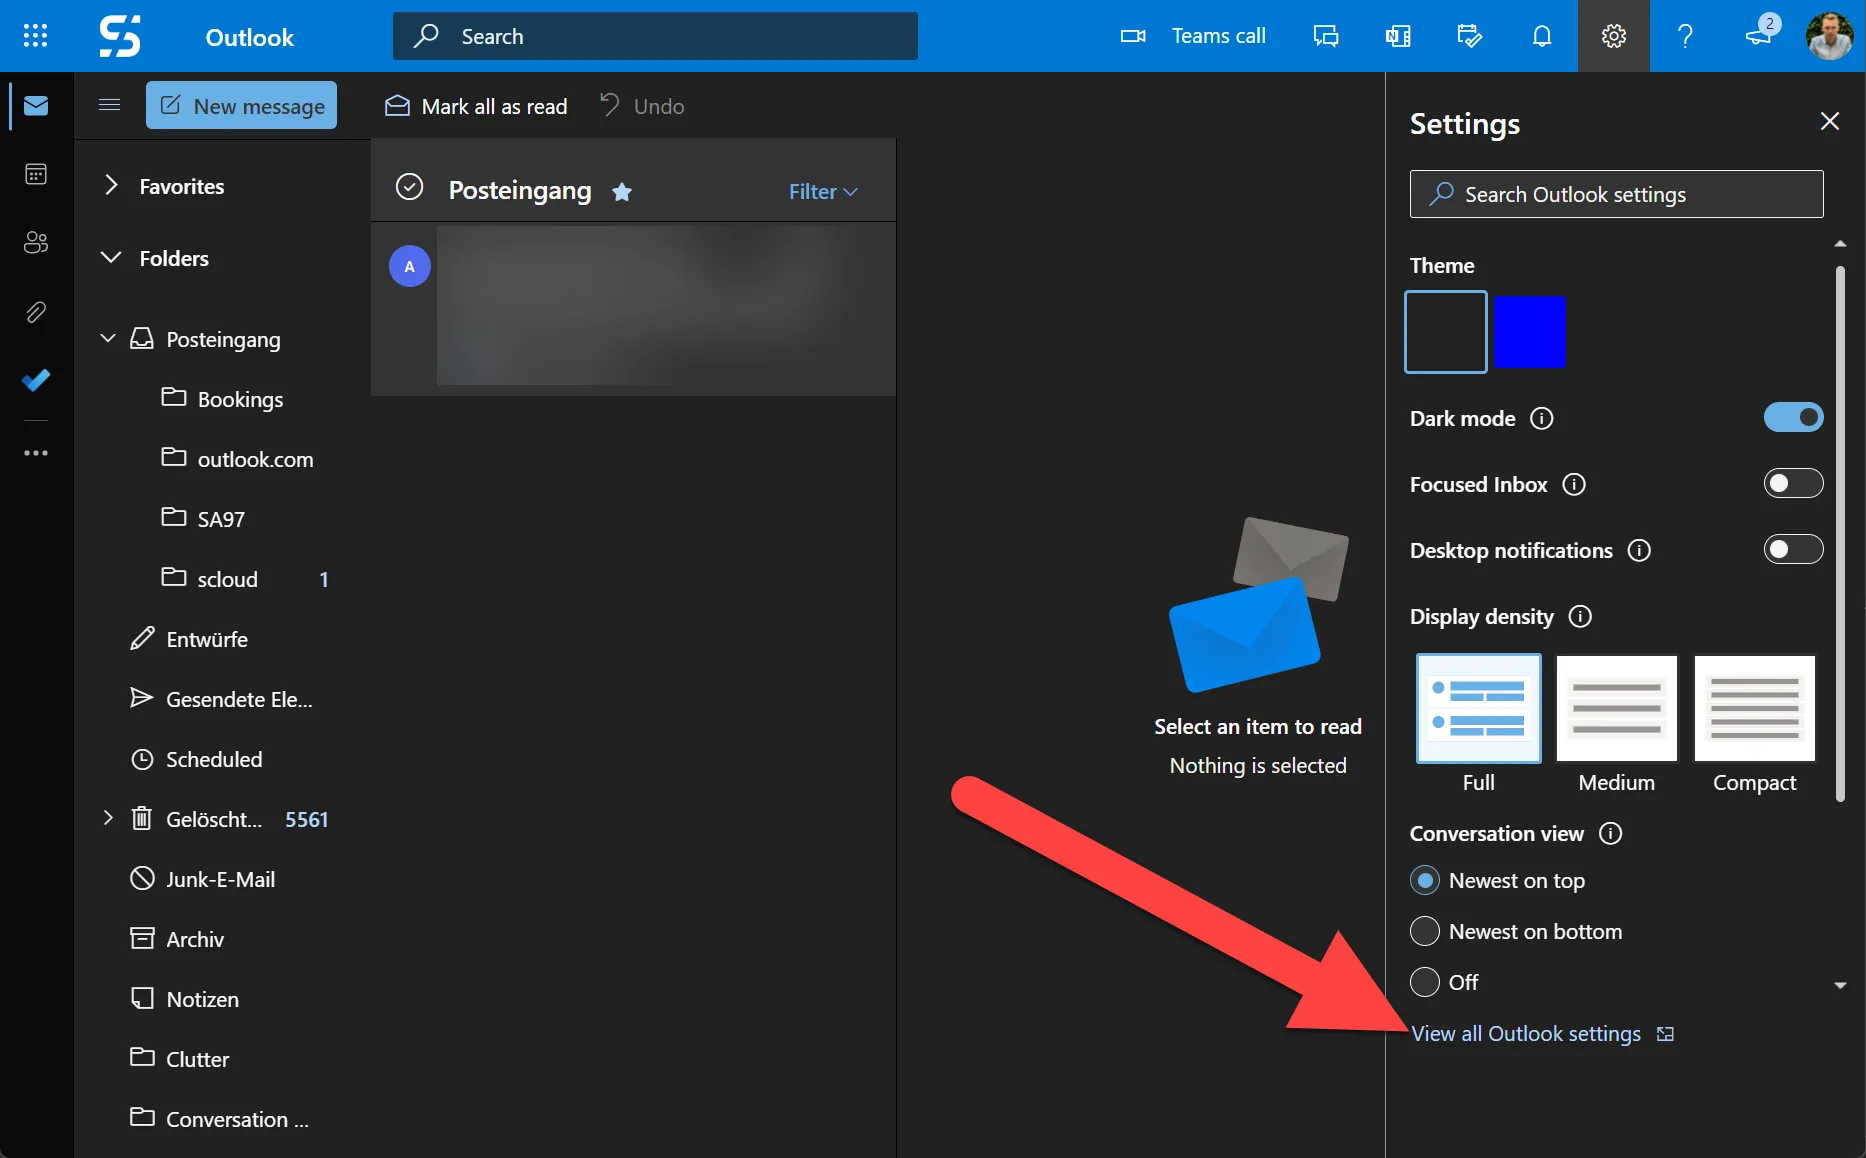This screenshot has width=1866, height=1158.
Task: Expand the Favorites section
Action: 111,185
